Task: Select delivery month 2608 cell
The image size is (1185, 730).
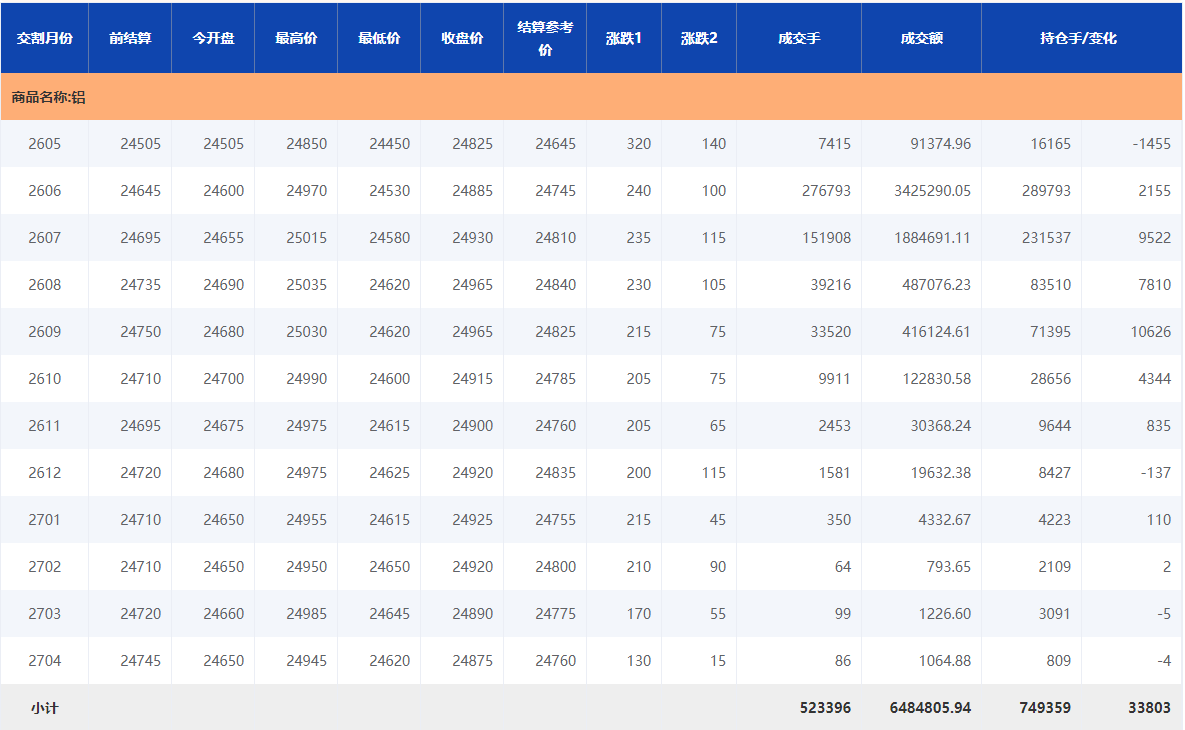Action: (x=45, y=284)
